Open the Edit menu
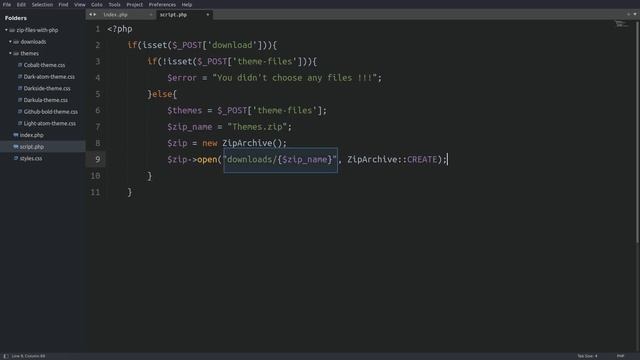The width and height of the screenshot is (640, 360). tap(21, 4)
